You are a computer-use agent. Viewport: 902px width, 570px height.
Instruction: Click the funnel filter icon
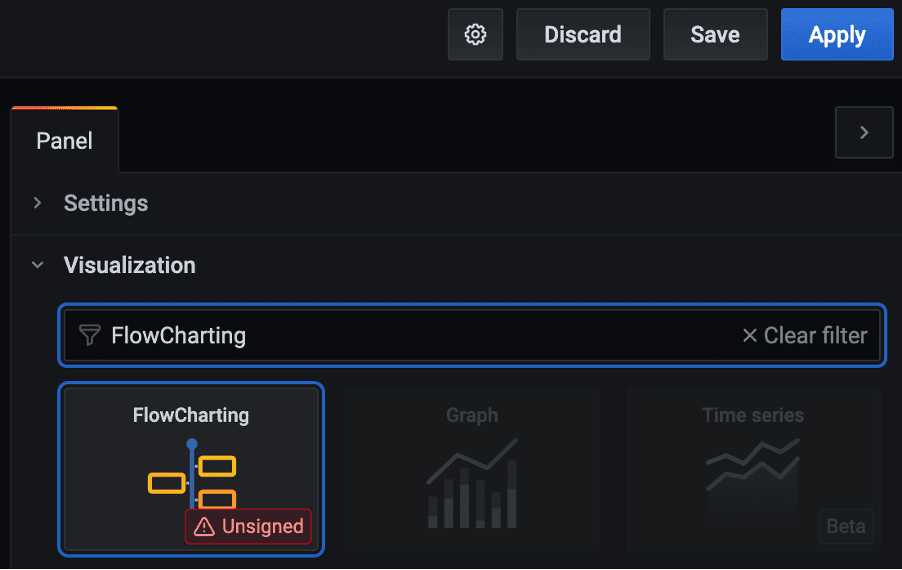[x=90, y=336]
